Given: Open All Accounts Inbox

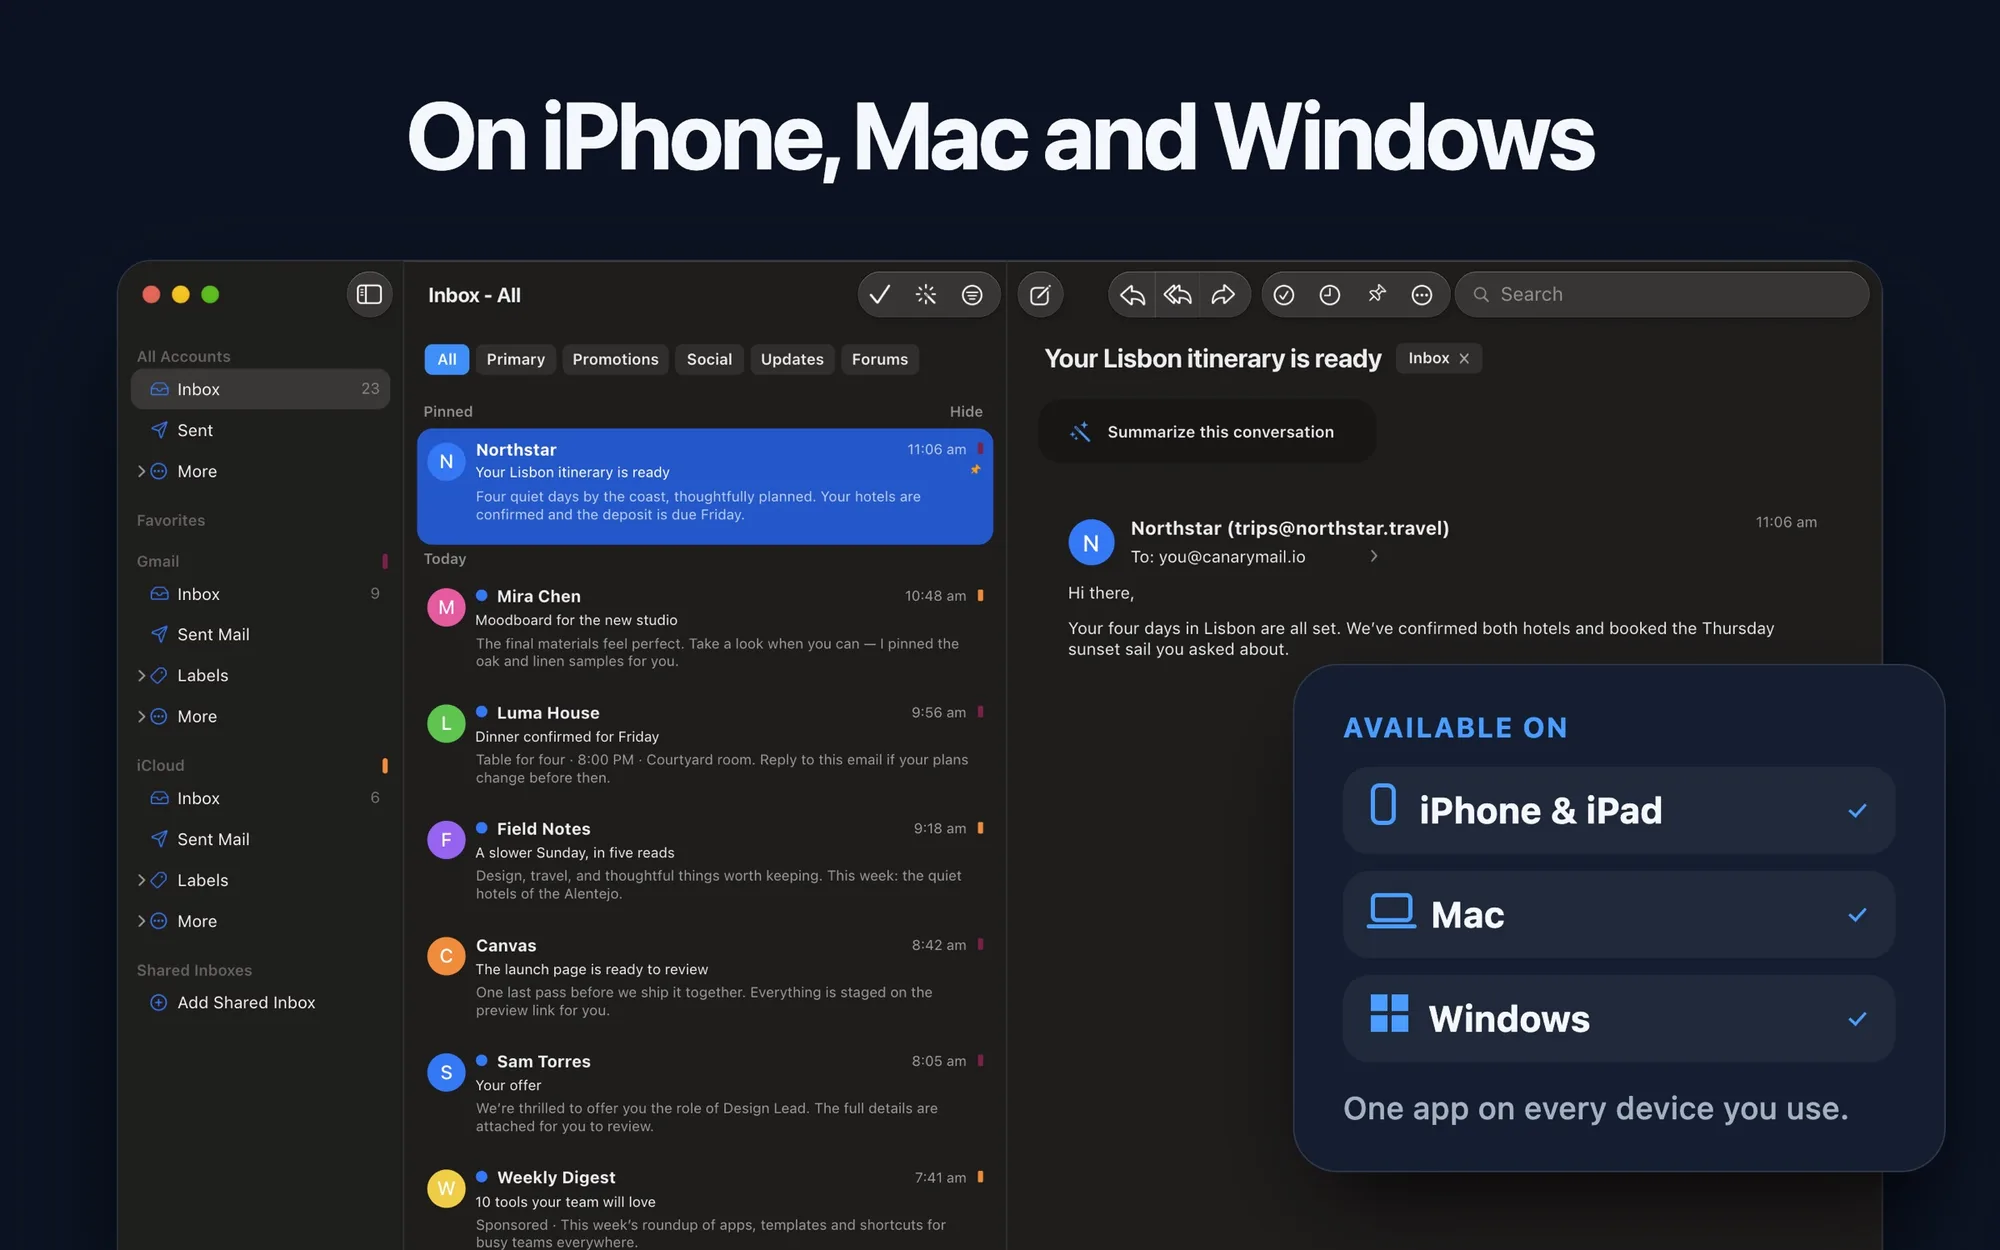Looking at the screenshot, I should click(x=260, y=389).
